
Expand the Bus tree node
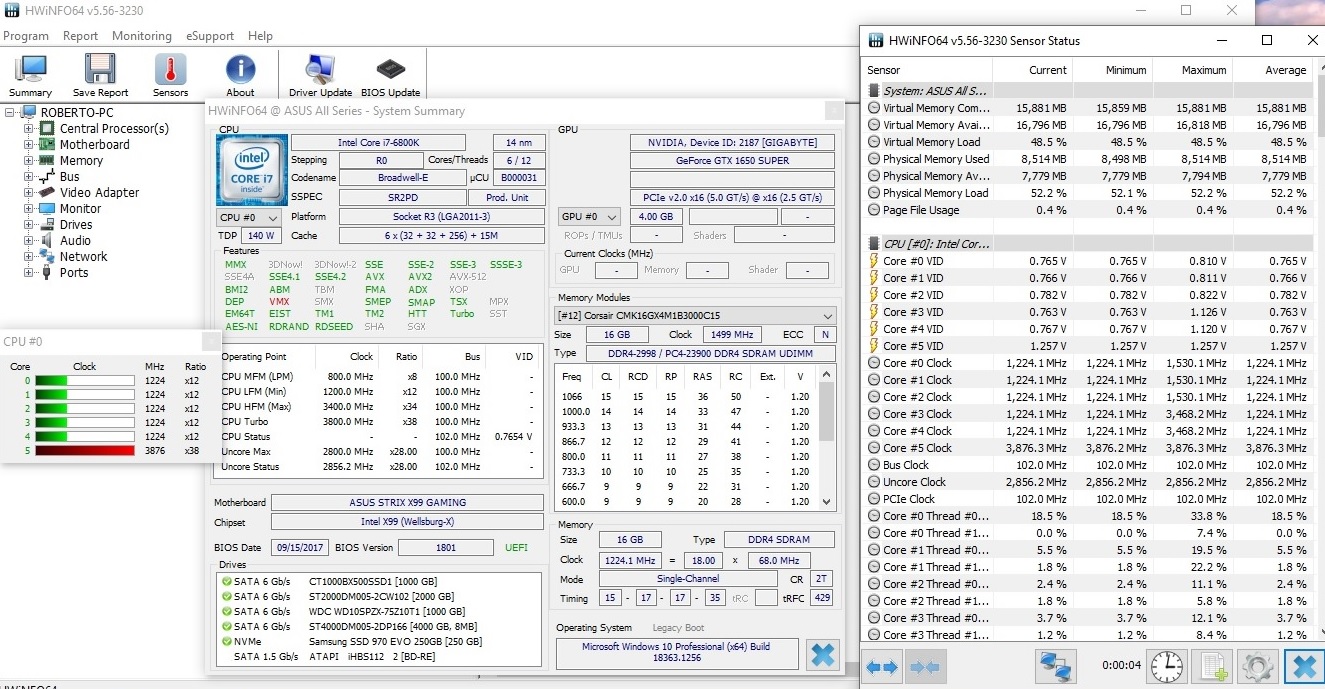30,177
